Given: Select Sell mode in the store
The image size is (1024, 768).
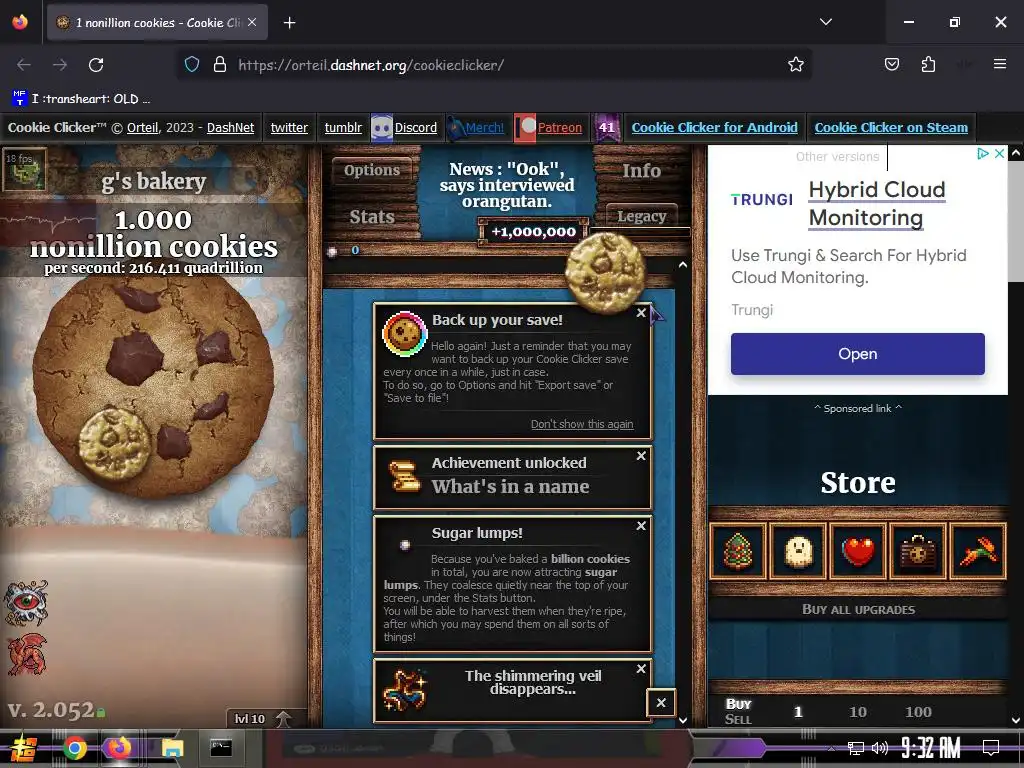Looking at the screenshot, I should [x=739, y=719].
